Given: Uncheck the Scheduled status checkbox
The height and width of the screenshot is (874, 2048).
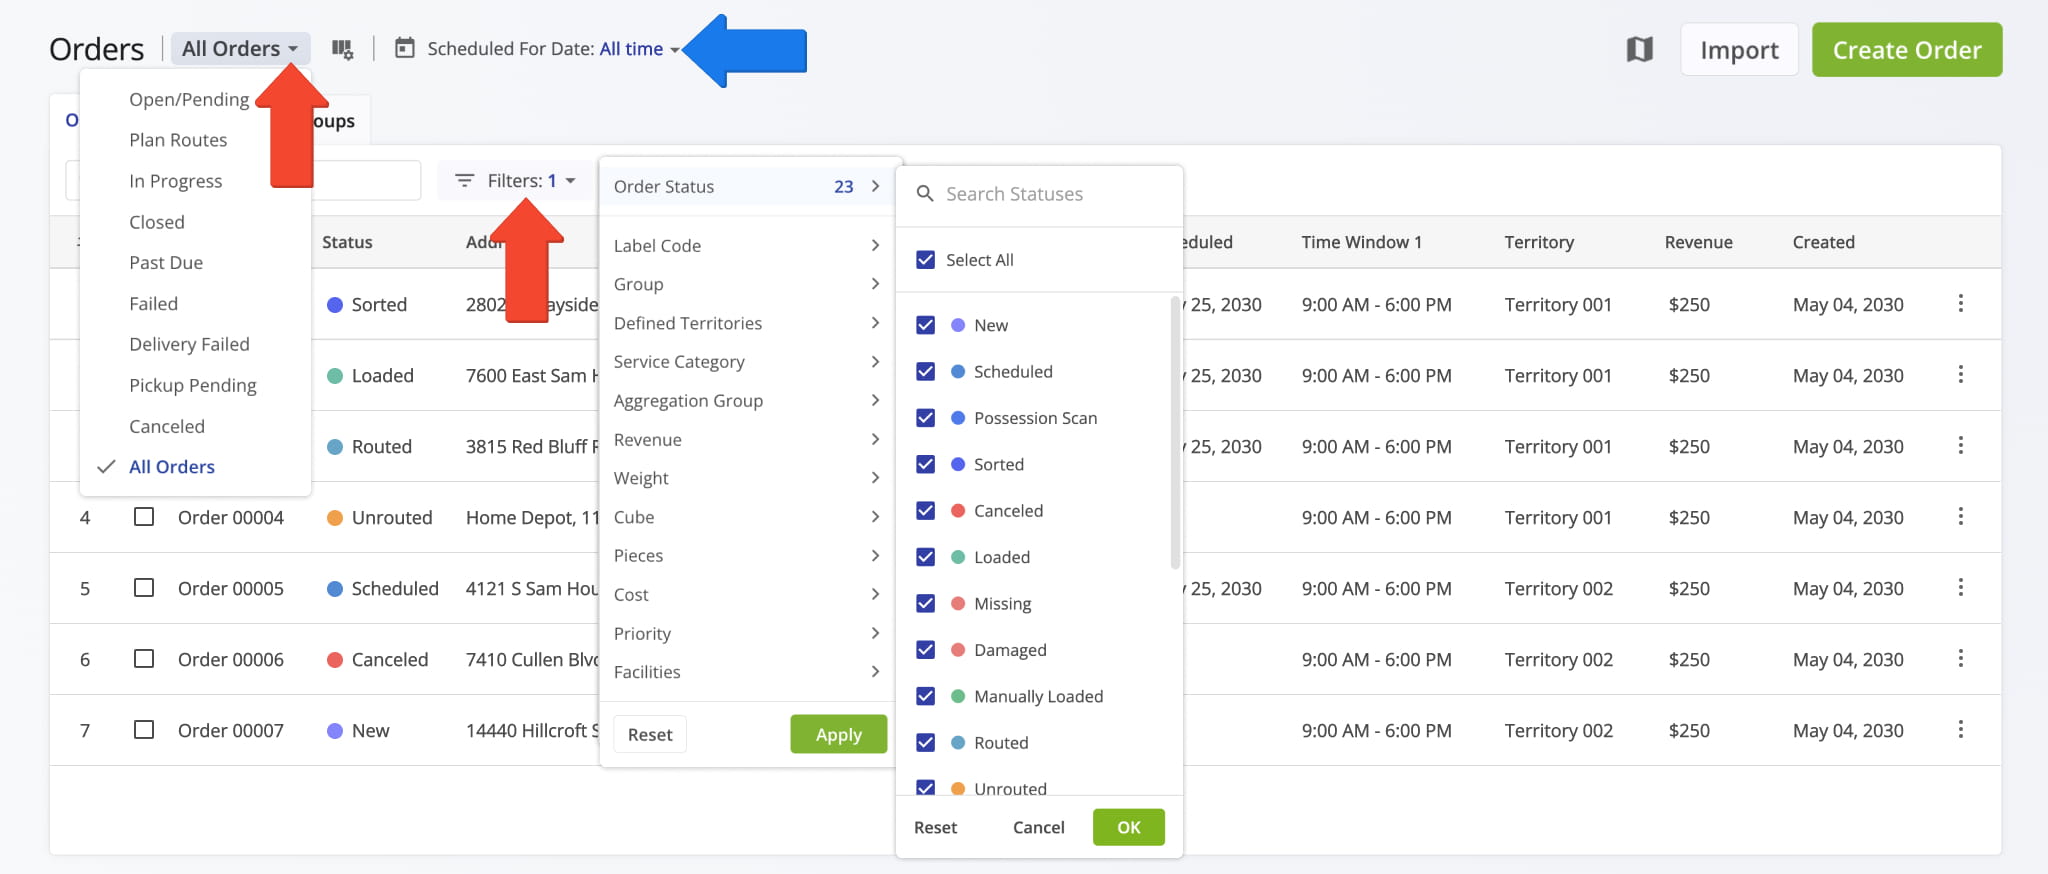Looking at the screenshot, I should 926,372.
